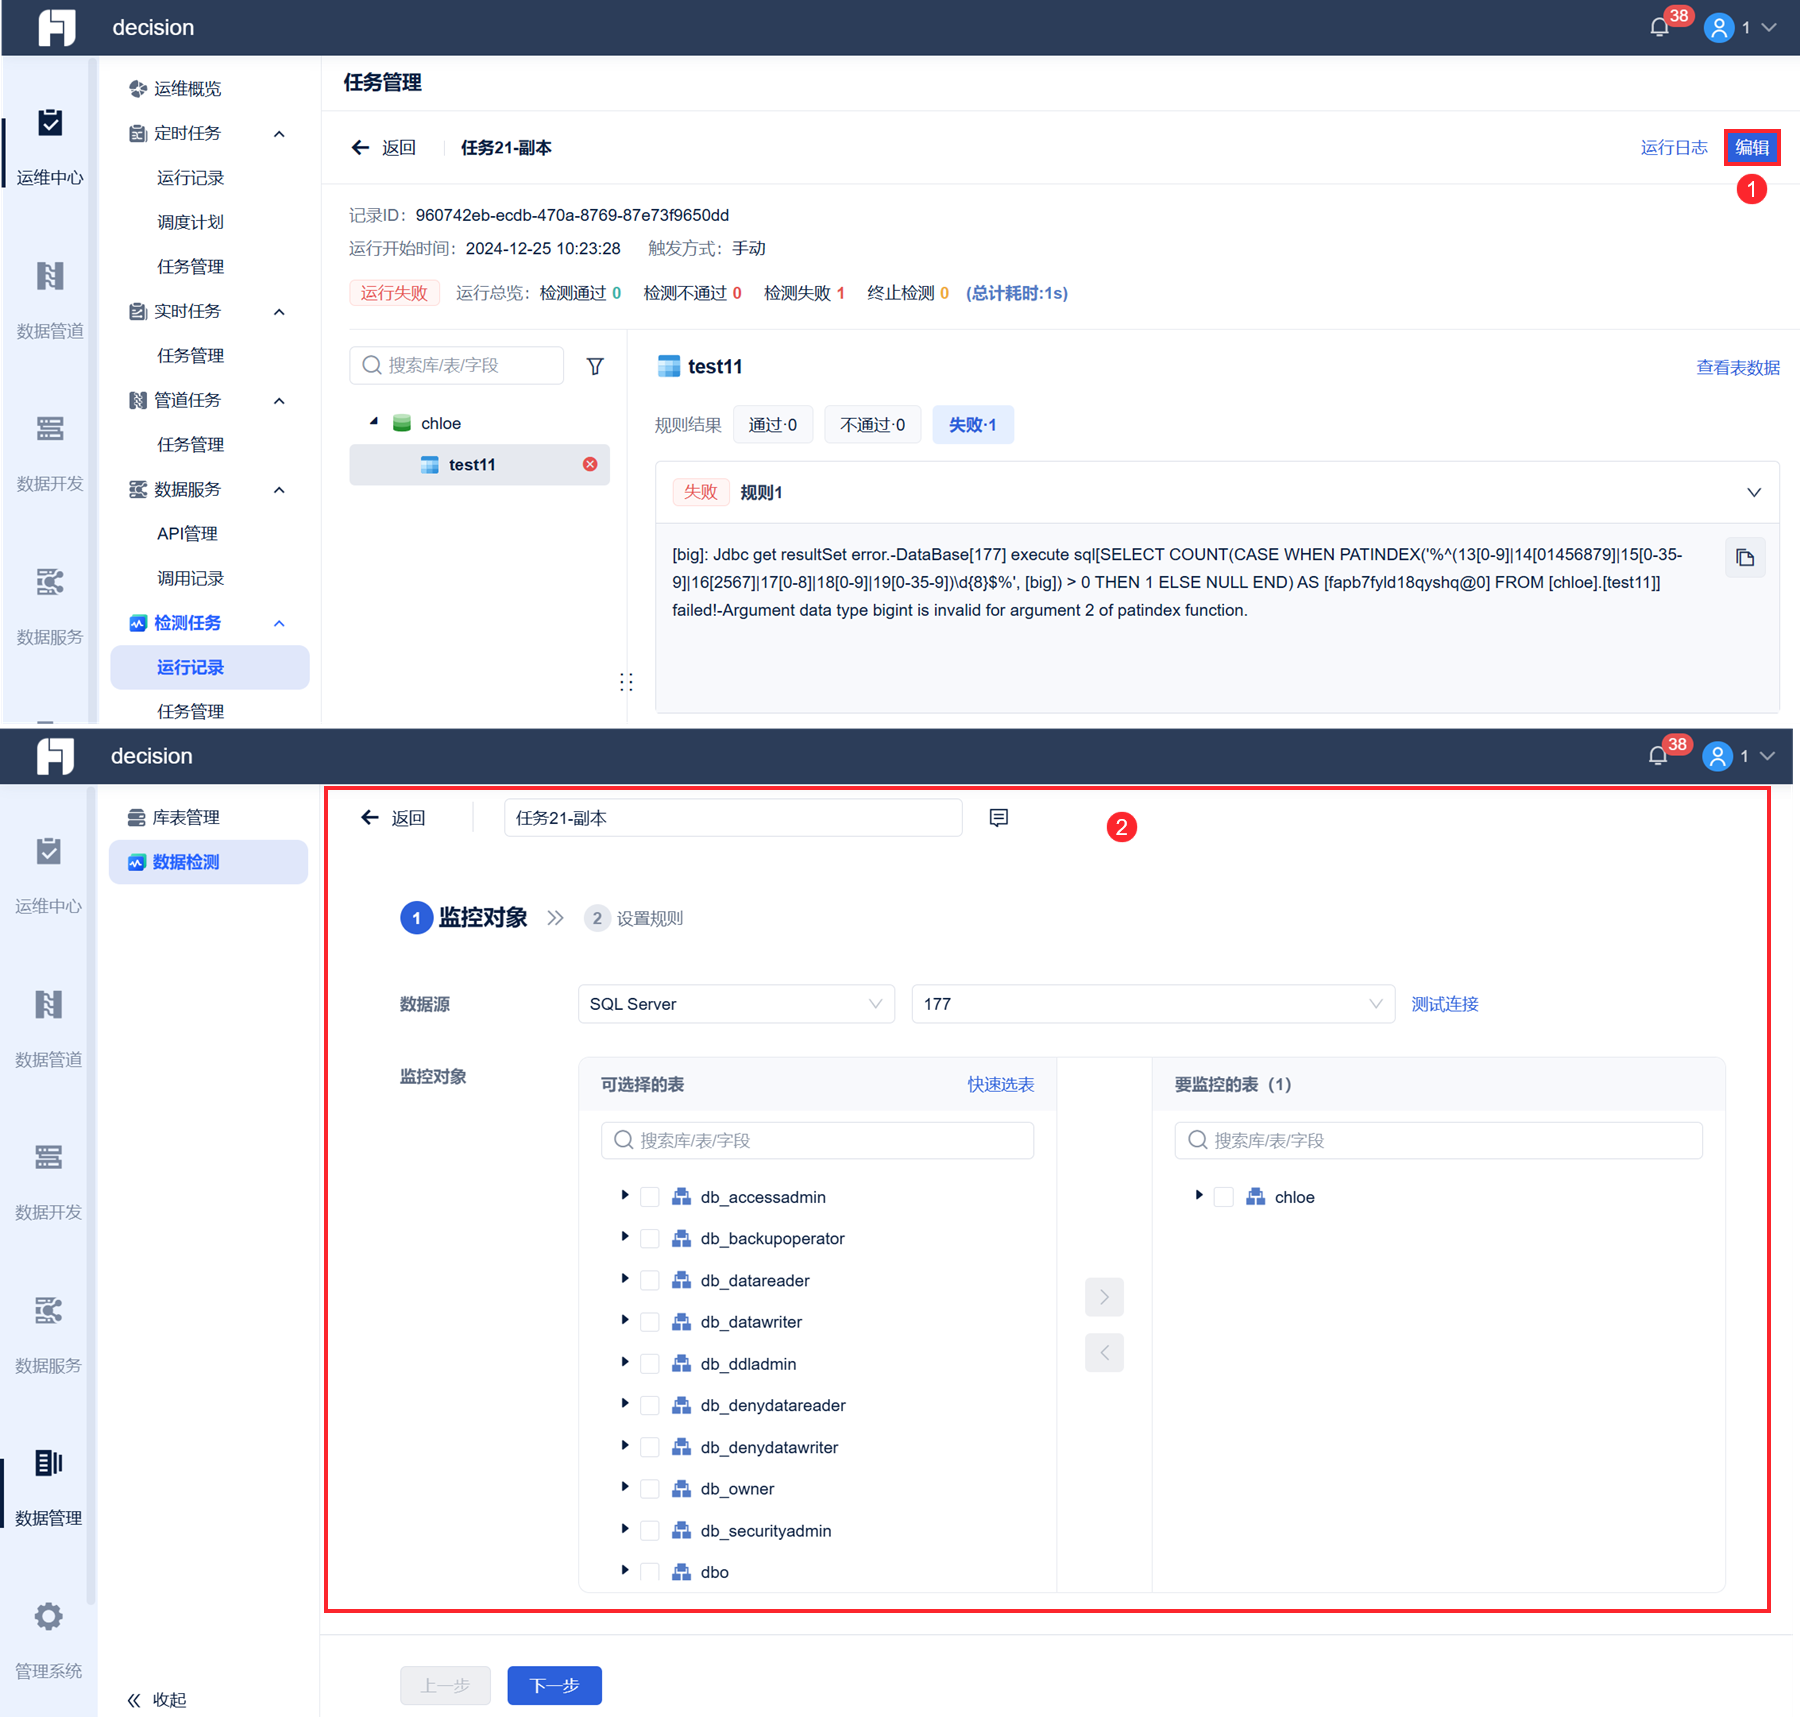Open user avatar menu in top window
The image size is (1800, 1717).
(1718, 28)
